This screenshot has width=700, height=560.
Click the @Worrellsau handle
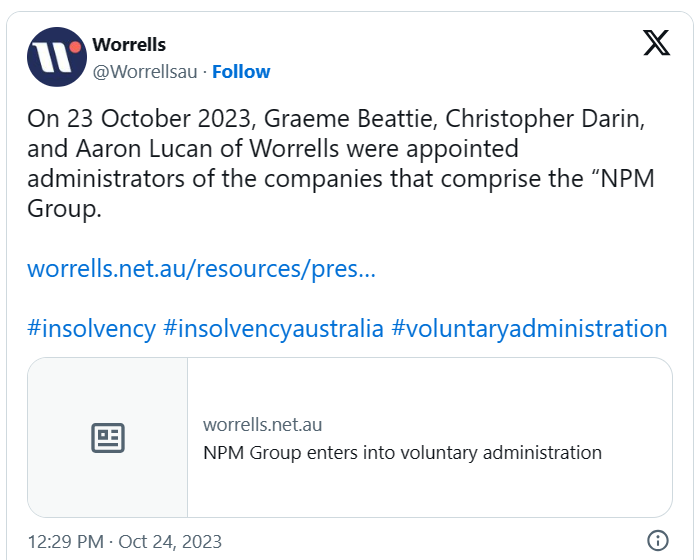coord(147,71)
